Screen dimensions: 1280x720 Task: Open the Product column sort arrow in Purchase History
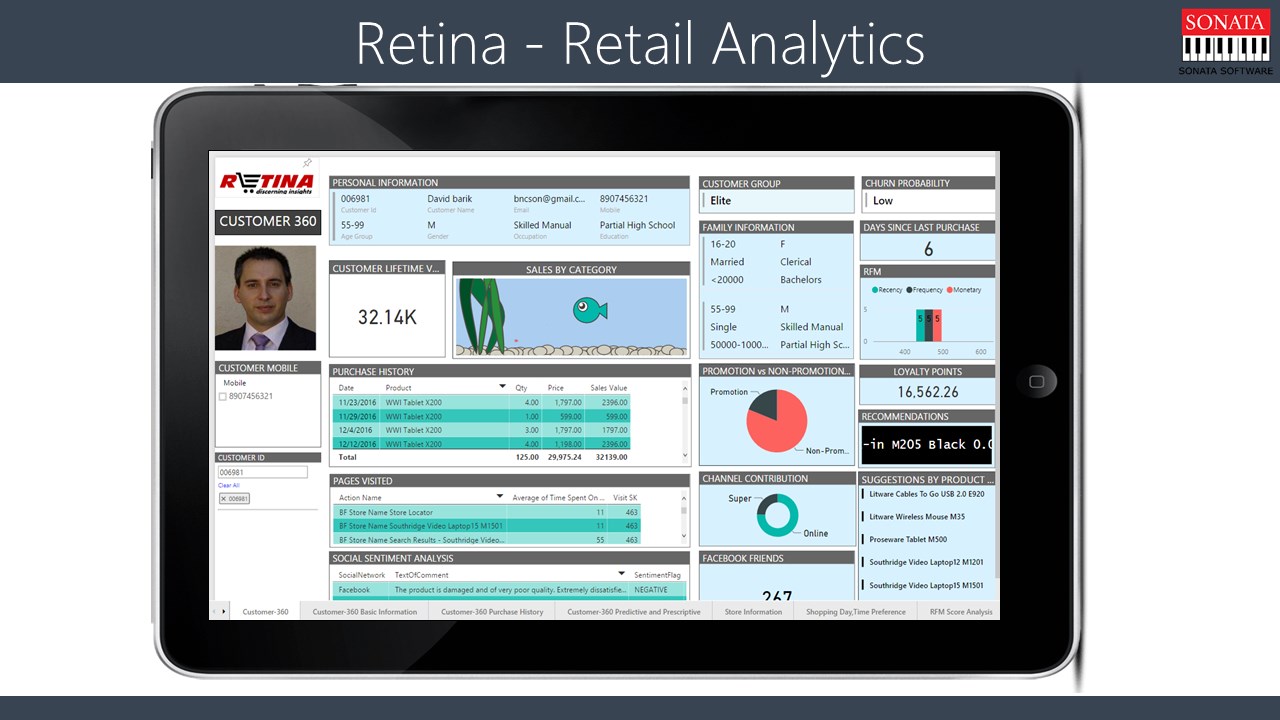click(502, 387)
